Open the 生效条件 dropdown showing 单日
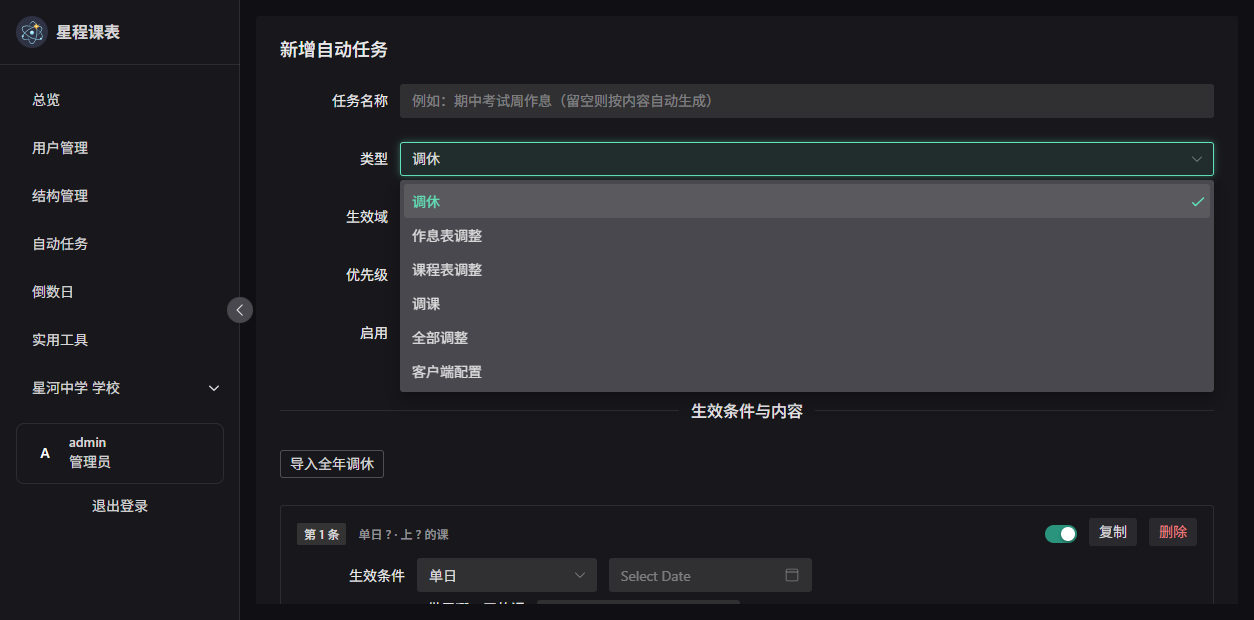Viewport: 1254px width, 620px height. coord(507,575)
